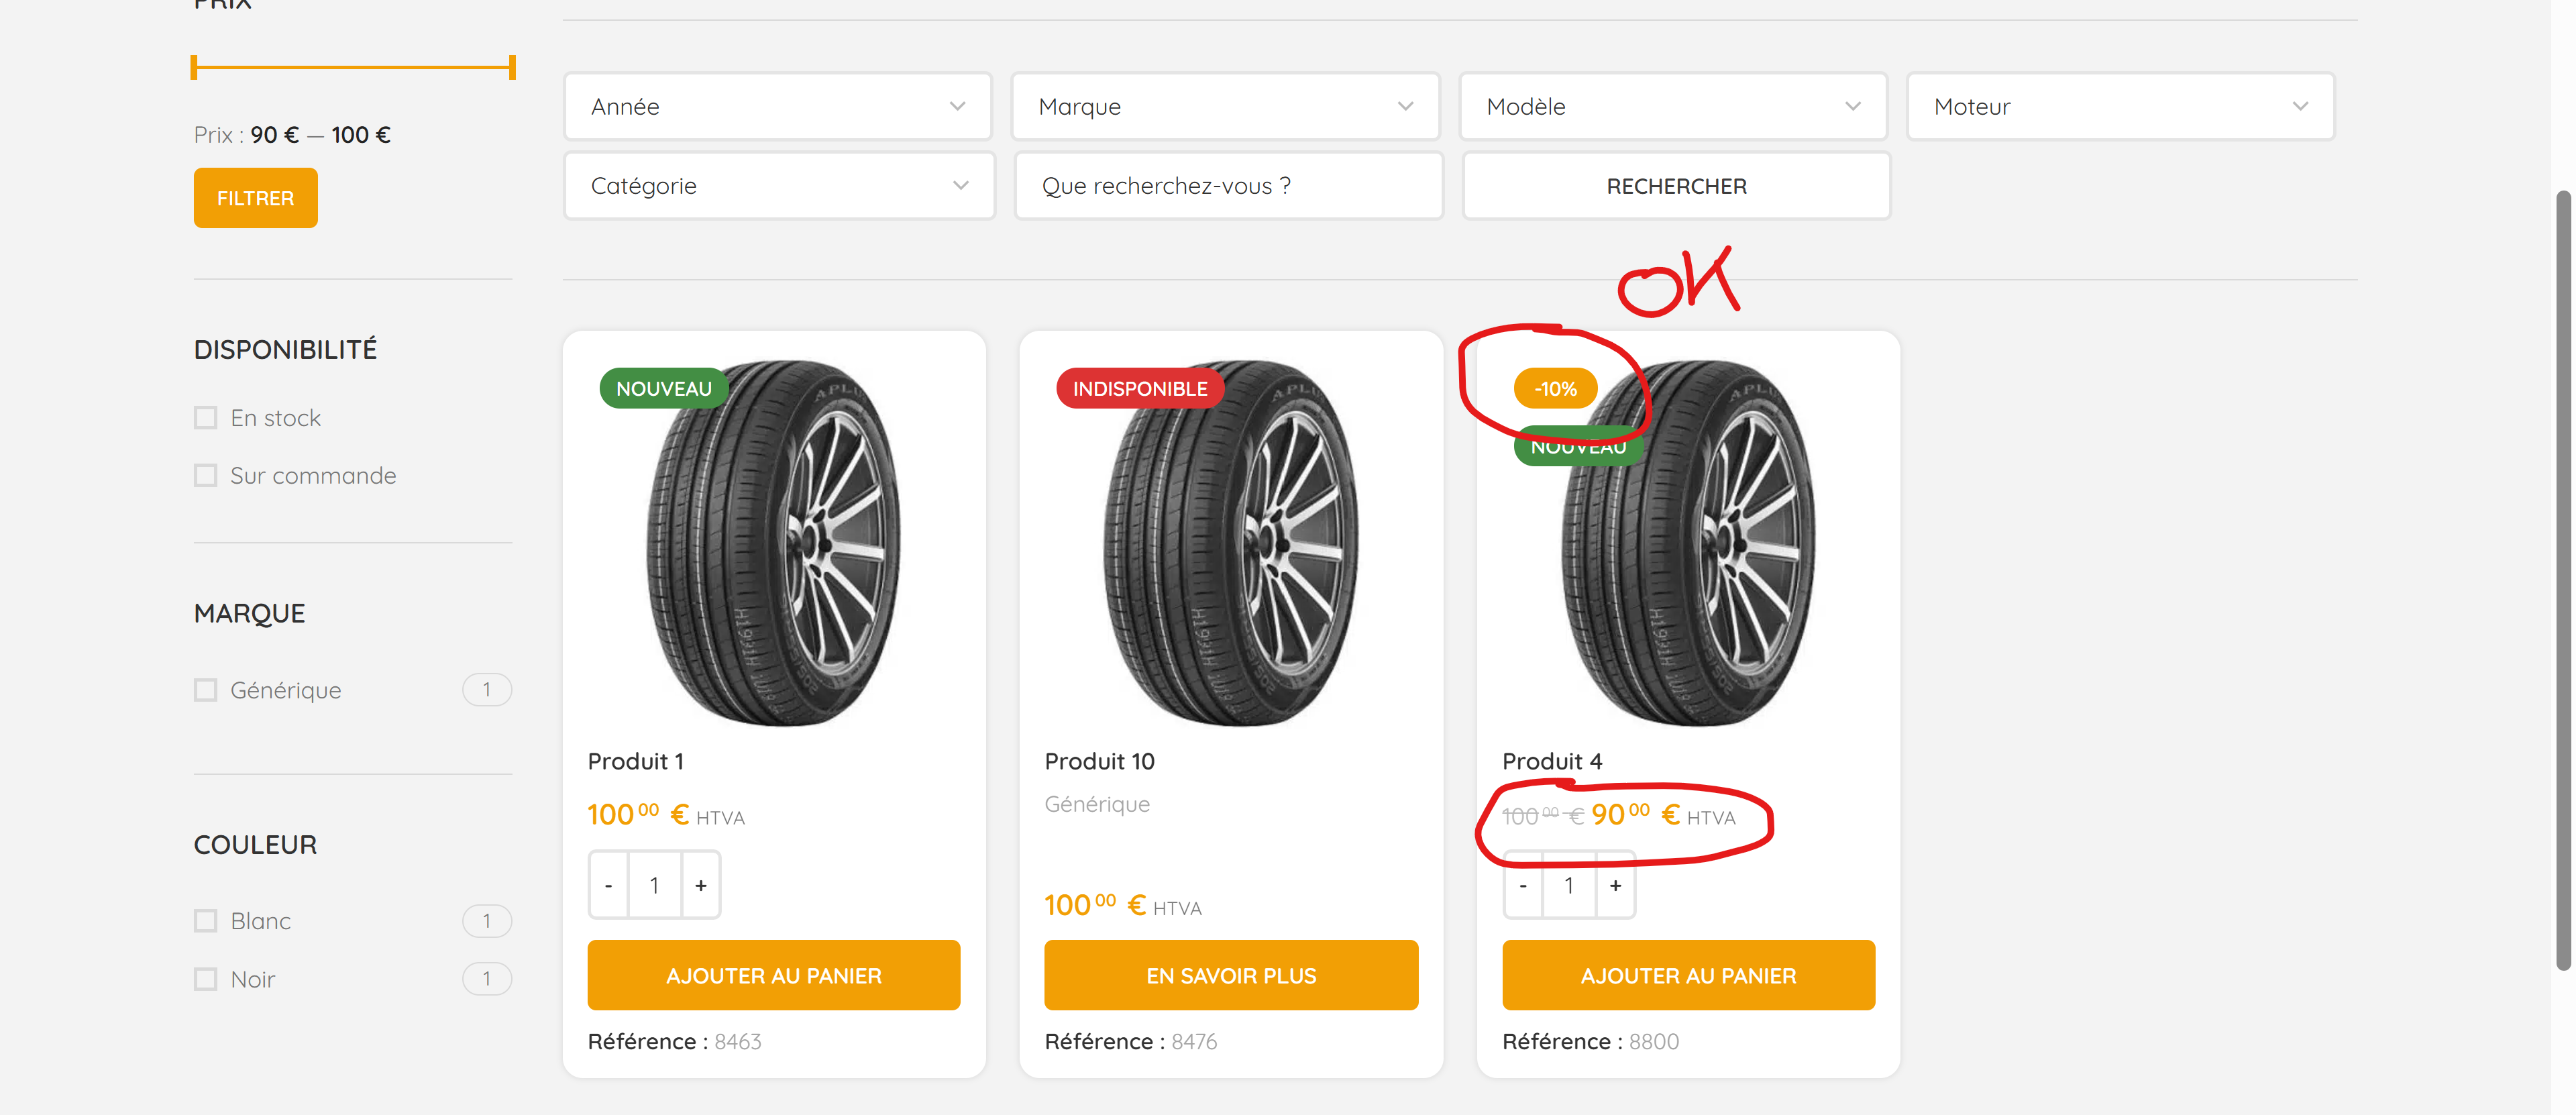The height and width of the screenshot is (1115, 2576).
Task: Focus the Que recherchez-vous search field
Action: point(1228,185)
